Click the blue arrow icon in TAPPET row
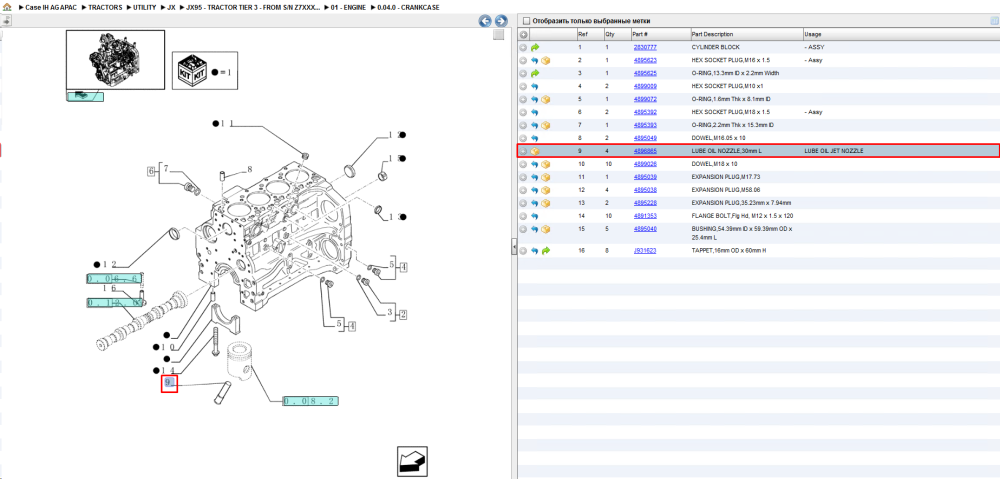 click(x=534, y=251)
